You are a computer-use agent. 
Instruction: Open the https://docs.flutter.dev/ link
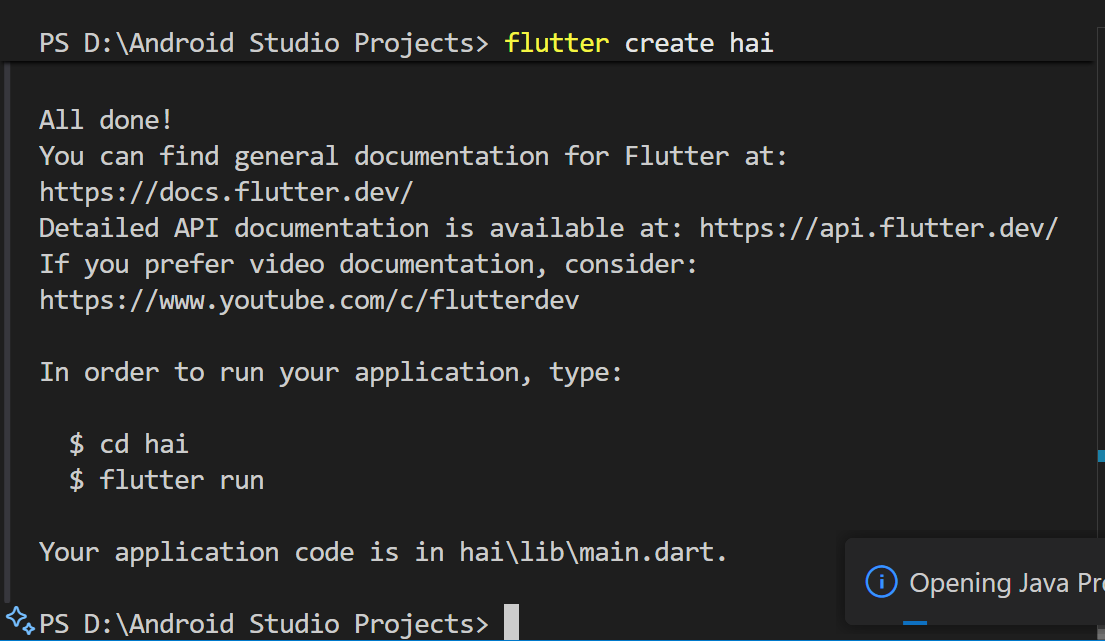(x=226, y=192)
